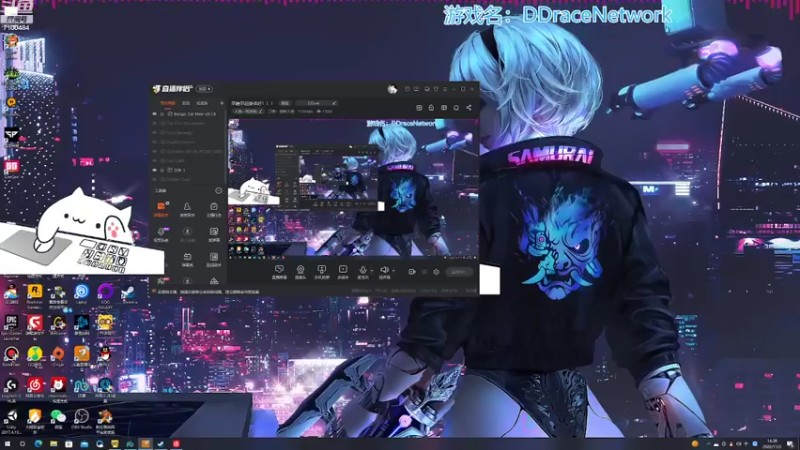The height and width of the screenshot is (450, 800).
Task: Open the first scene tab in the streaming app
Action: 167,103
